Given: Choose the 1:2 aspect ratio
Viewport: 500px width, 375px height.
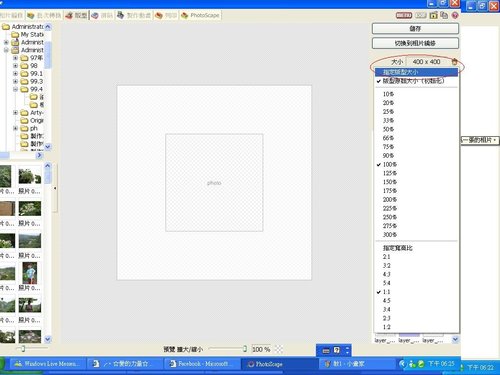Looking at the screenshot, I should tap(416, 327).
